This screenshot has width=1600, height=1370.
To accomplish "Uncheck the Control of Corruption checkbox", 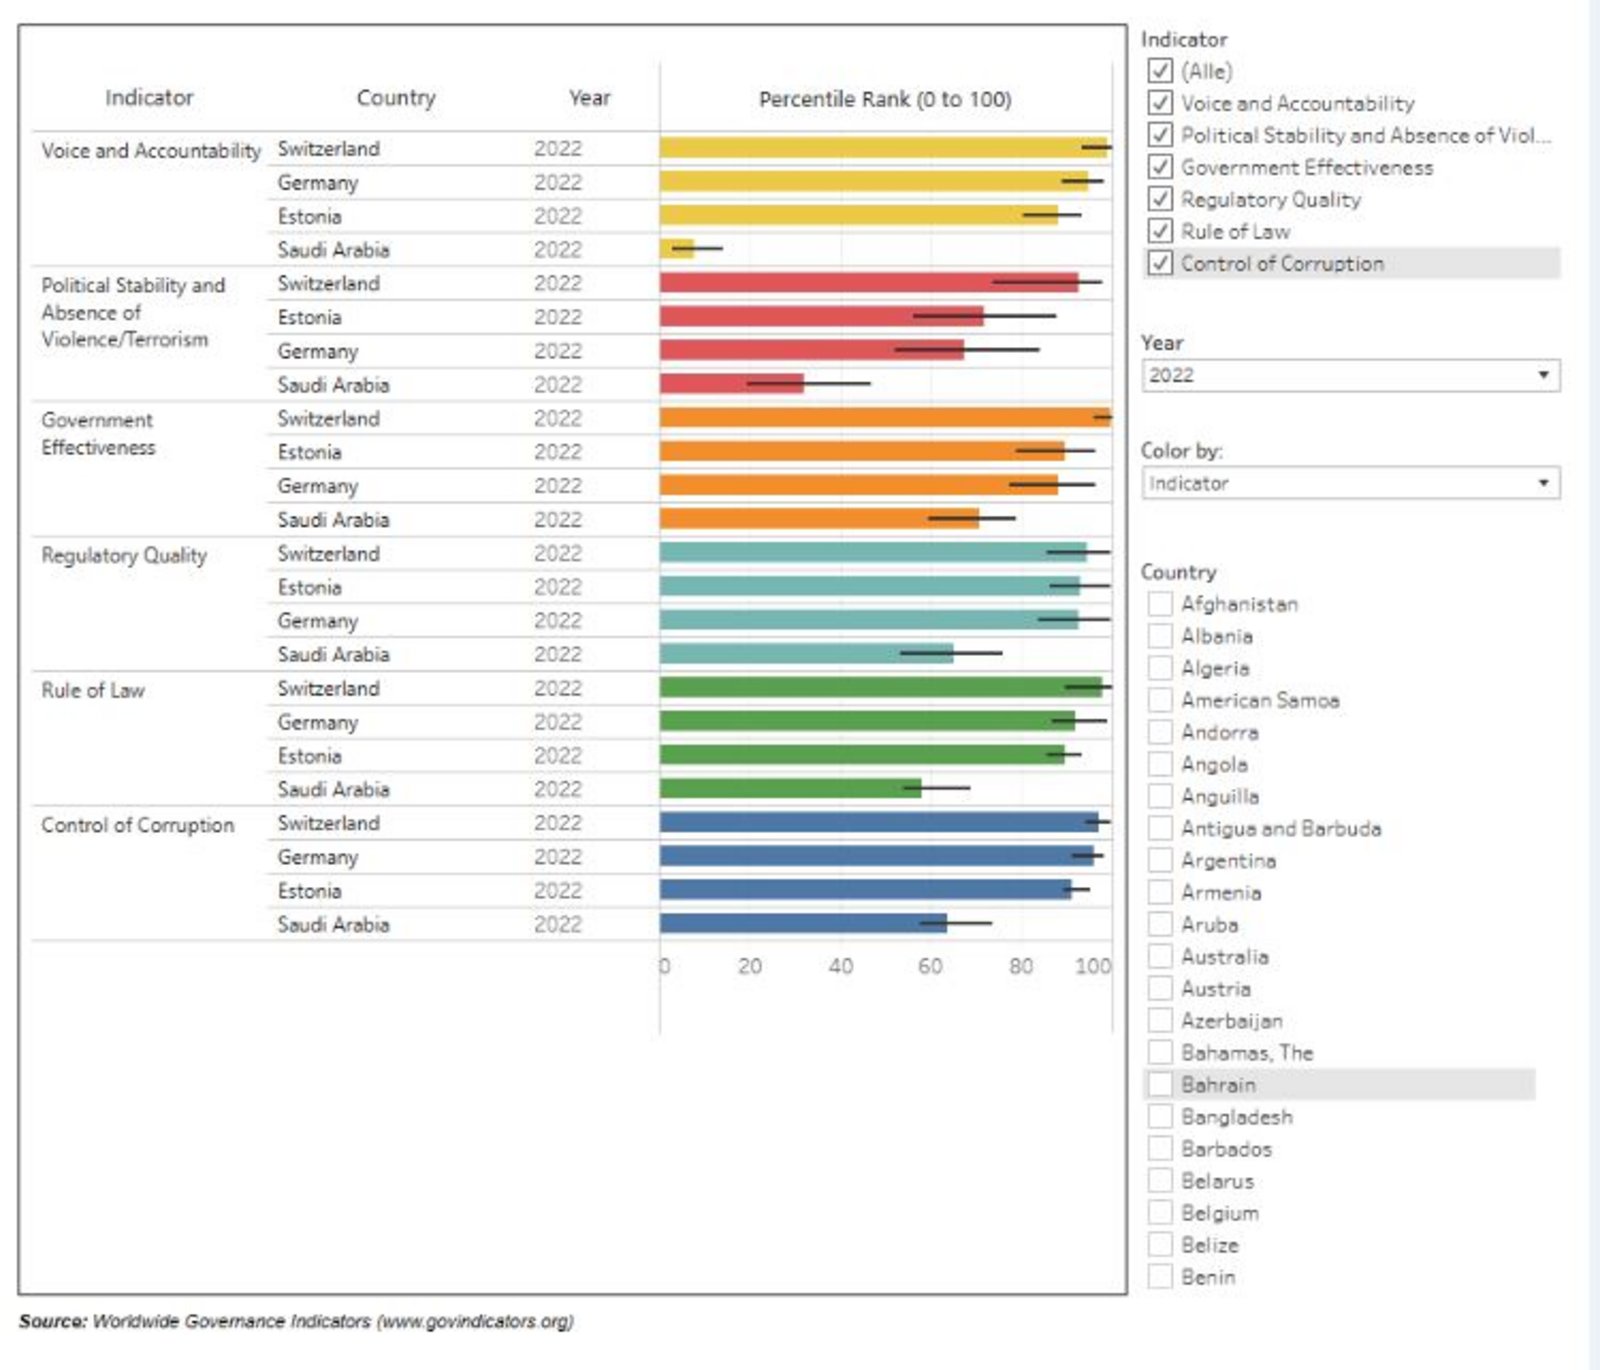I will click(x=1160, y=263).
